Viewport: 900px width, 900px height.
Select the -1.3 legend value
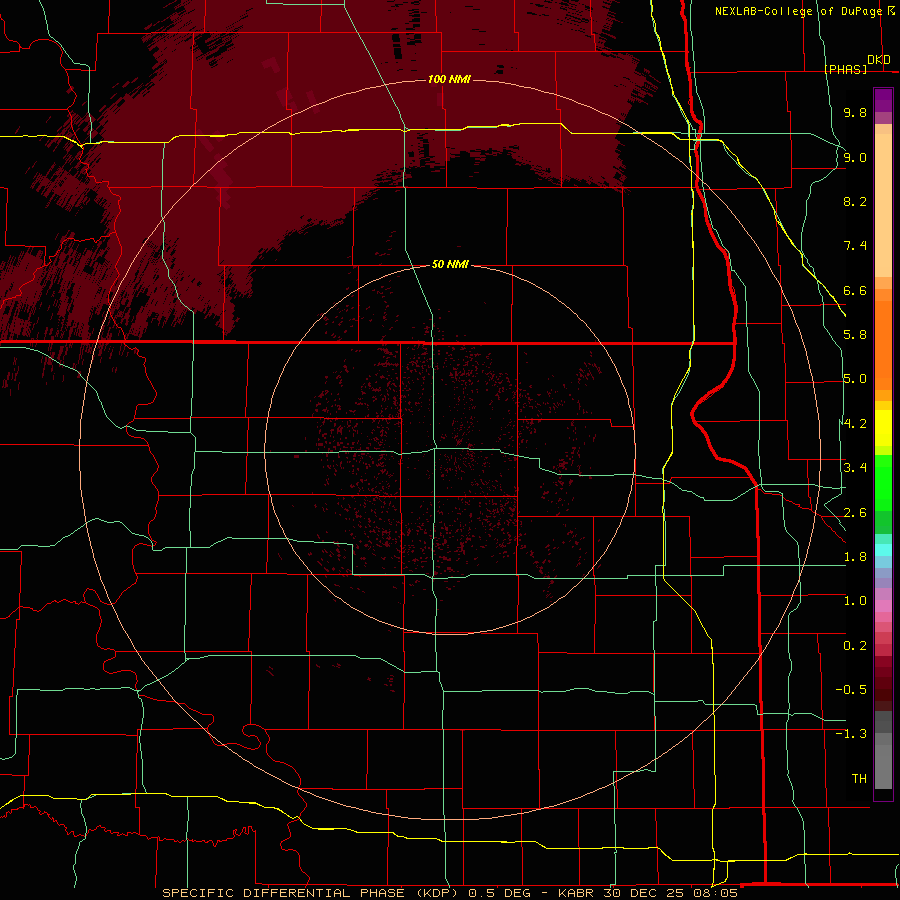851,734
